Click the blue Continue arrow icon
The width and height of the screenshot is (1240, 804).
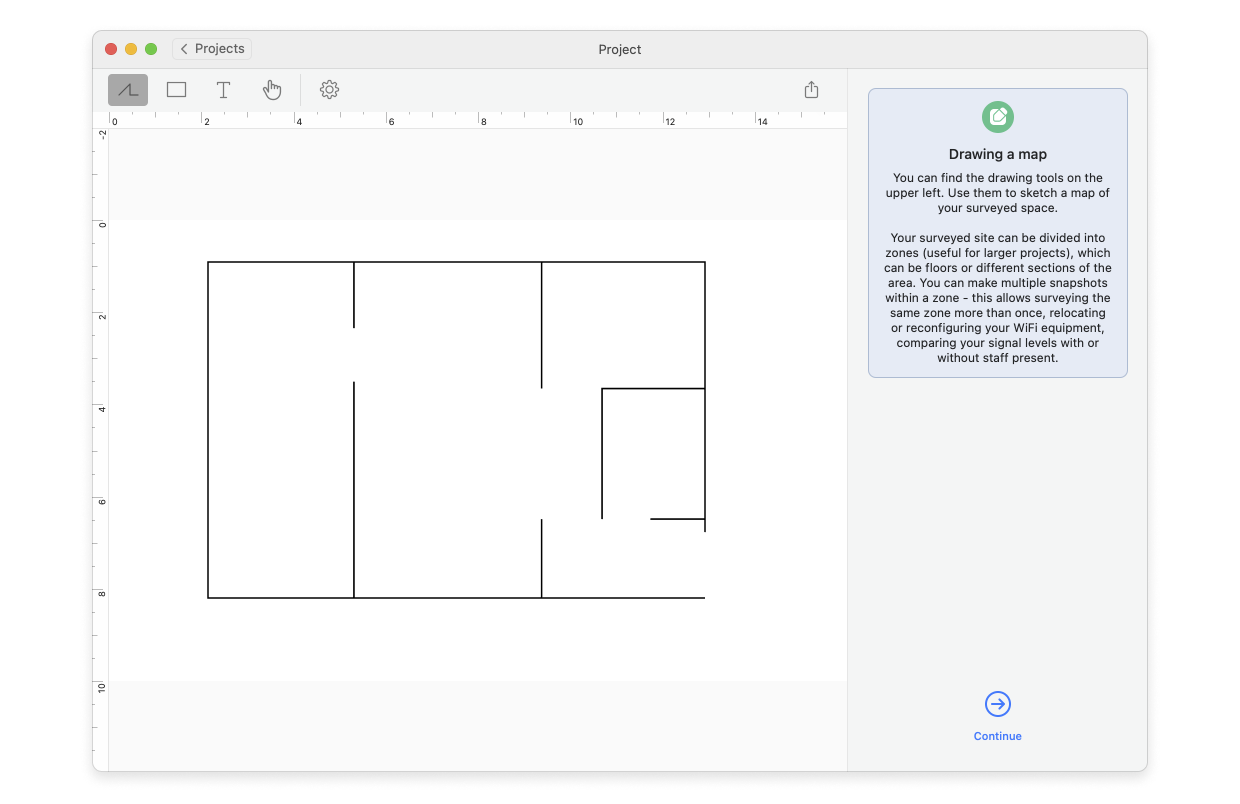point(997,704)
